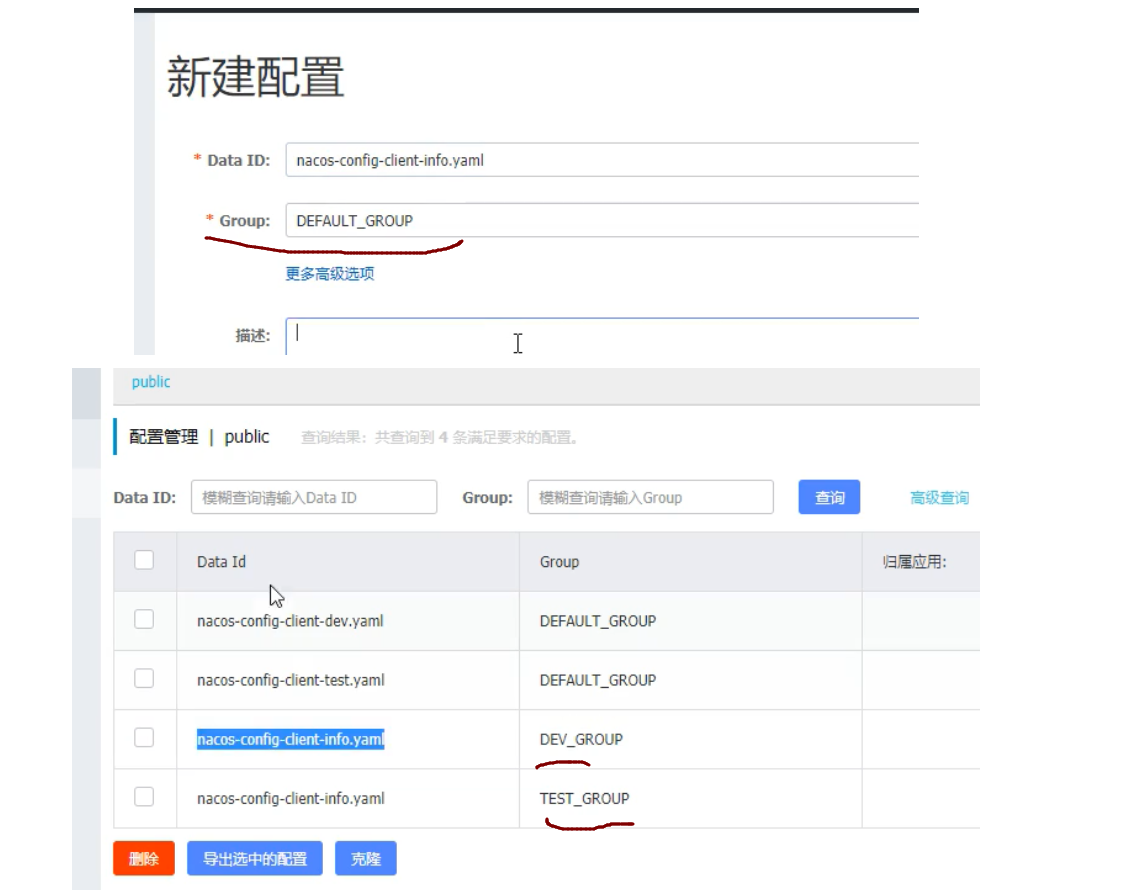Viewport: 1122px width, 890px height.
Task: Click the Data ID fuzzy search box
Action: (x=314, y=497)
